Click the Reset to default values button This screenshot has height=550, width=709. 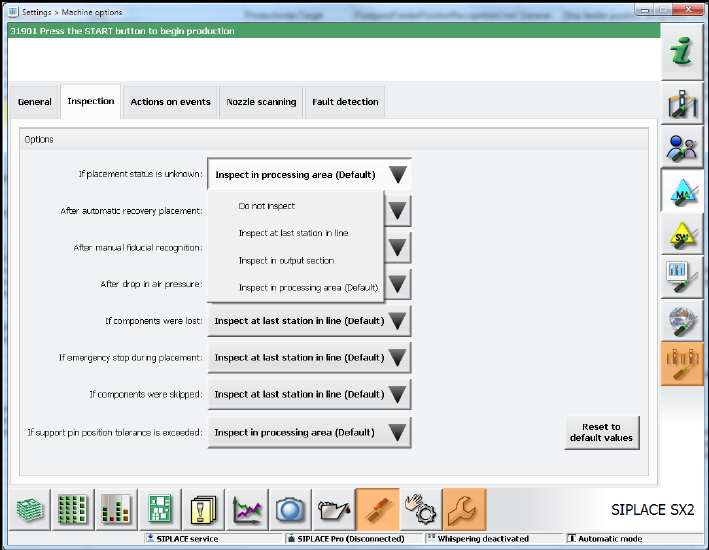pos(601,432)
